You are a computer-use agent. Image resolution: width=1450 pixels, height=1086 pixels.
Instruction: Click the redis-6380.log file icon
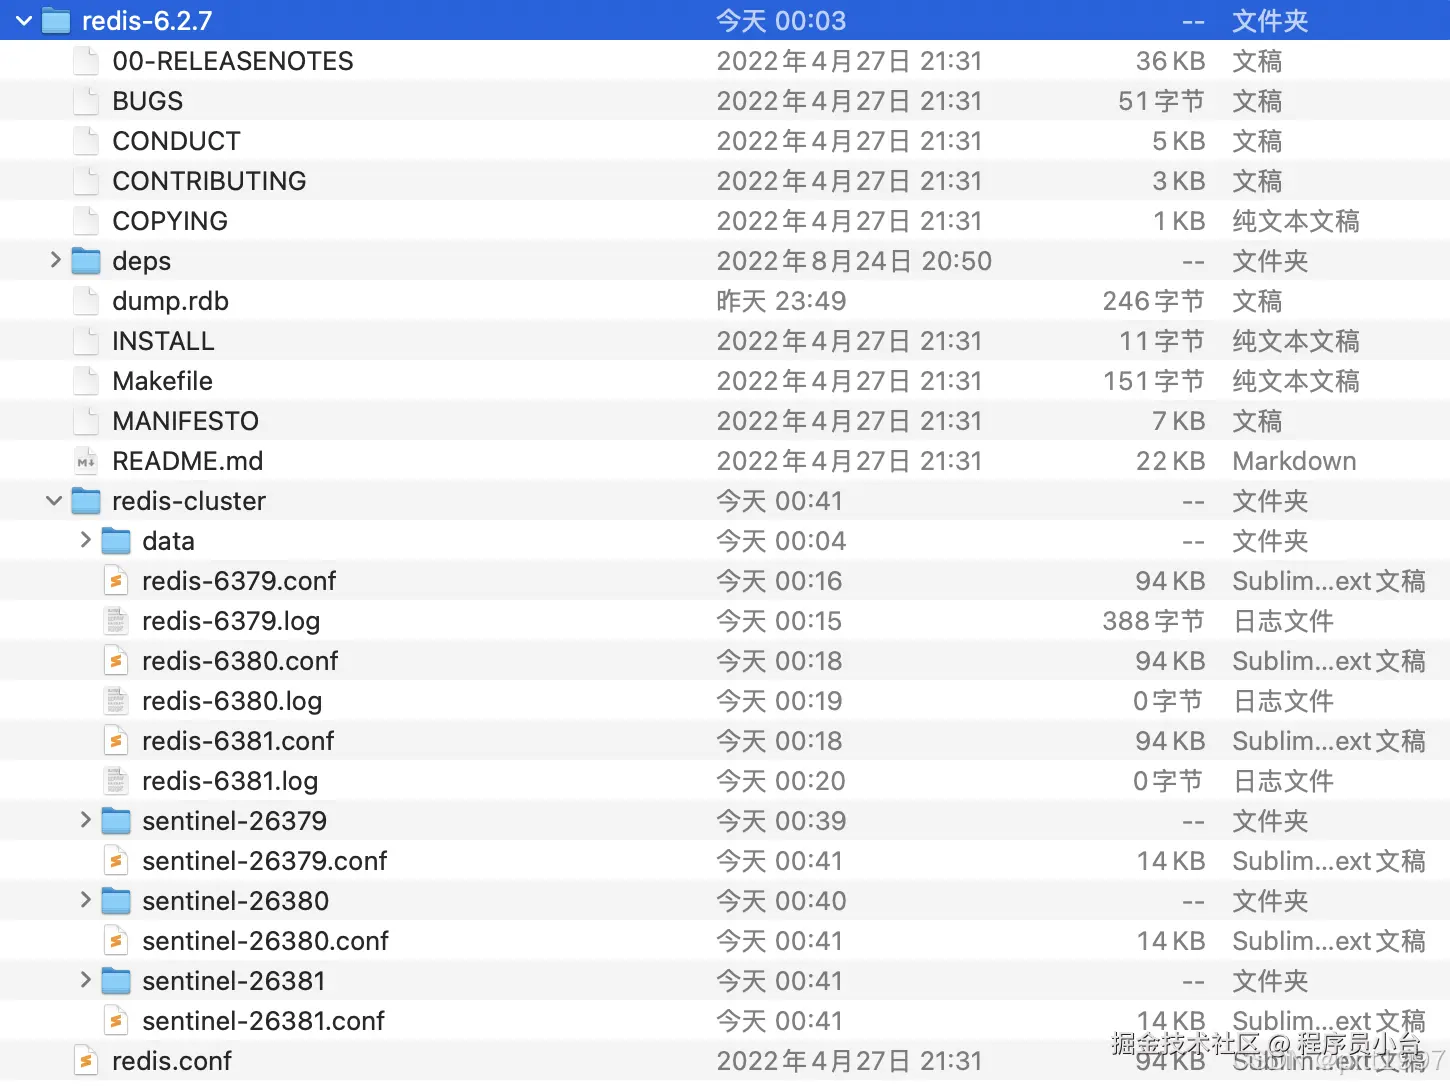[x=117, y=701]
